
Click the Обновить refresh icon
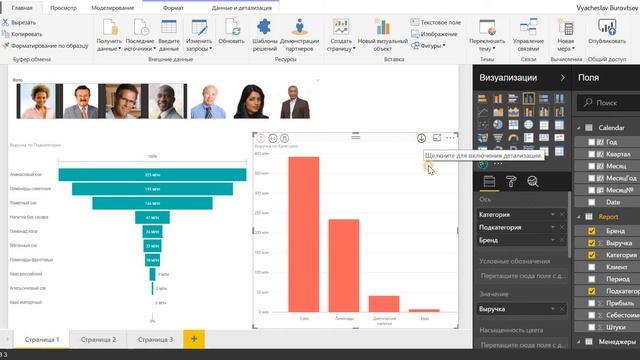point(231,28)
